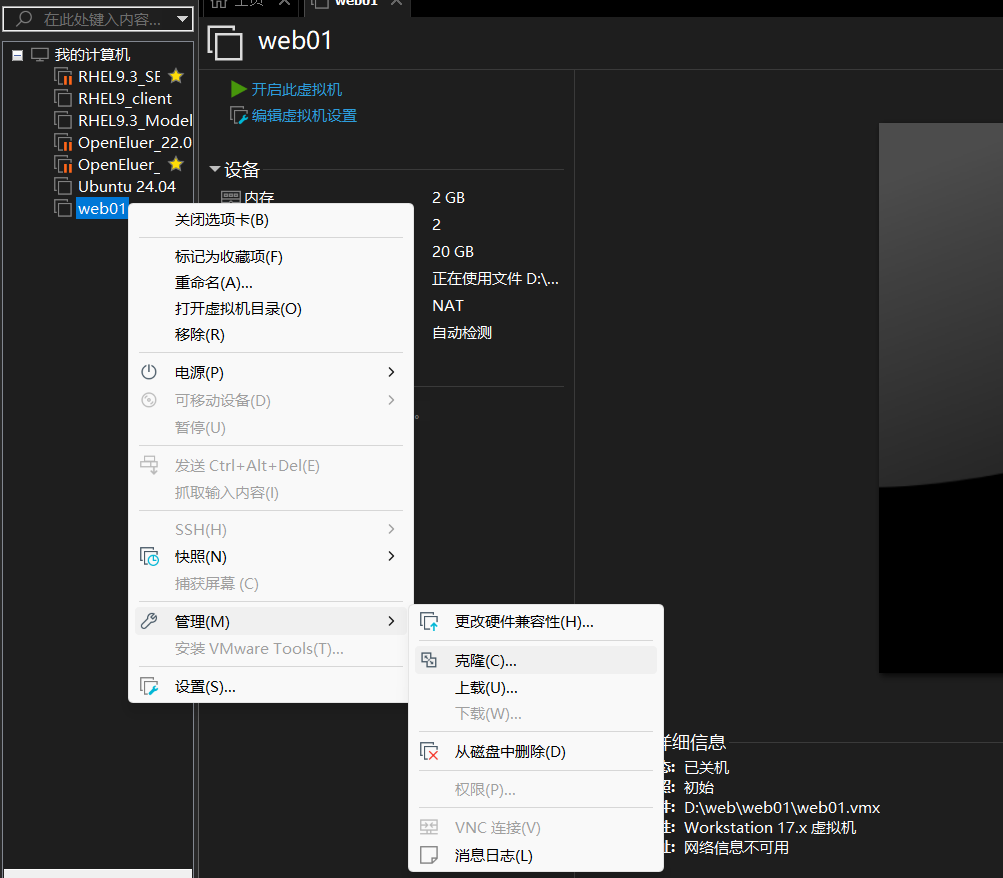Select 打开虚拟机目录(O) menu entry

point(271,309)
